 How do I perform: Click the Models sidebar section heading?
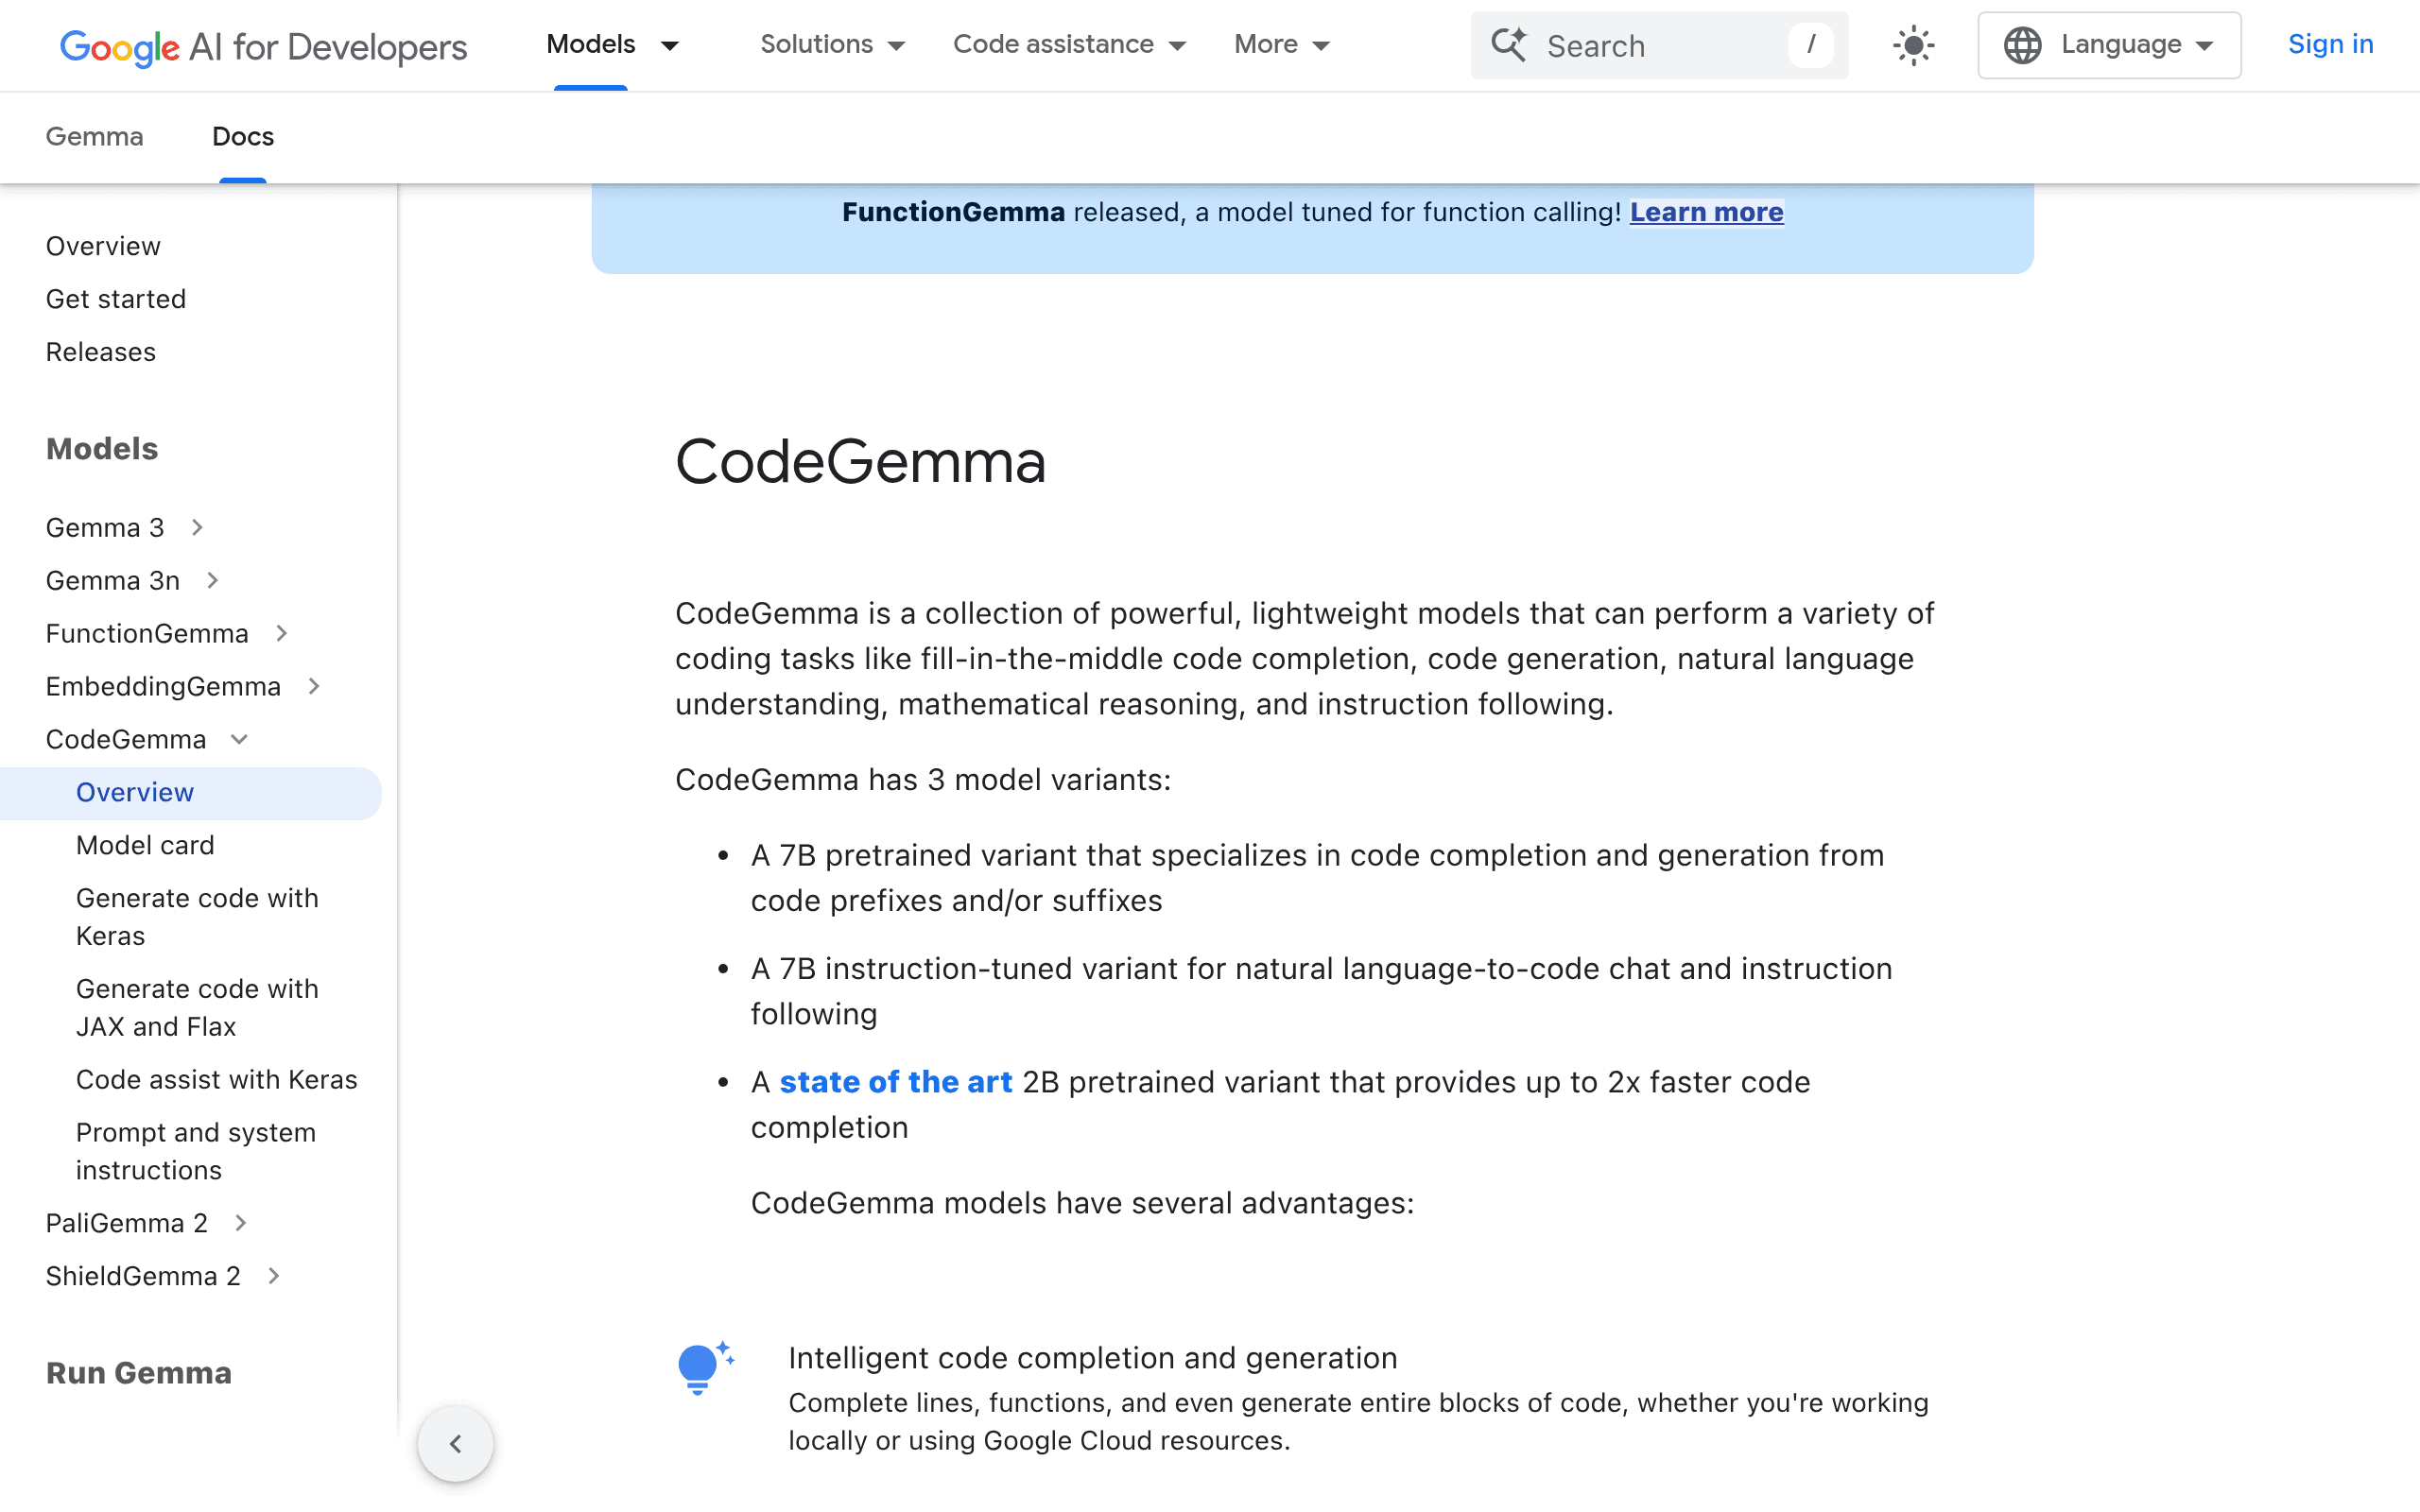(102, 449)
